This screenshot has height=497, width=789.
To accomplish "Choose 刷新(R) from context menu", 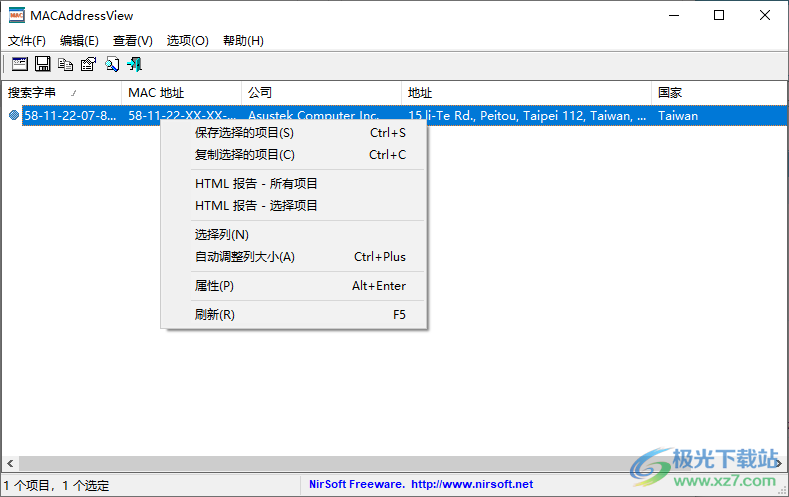I will coord(294,314).
